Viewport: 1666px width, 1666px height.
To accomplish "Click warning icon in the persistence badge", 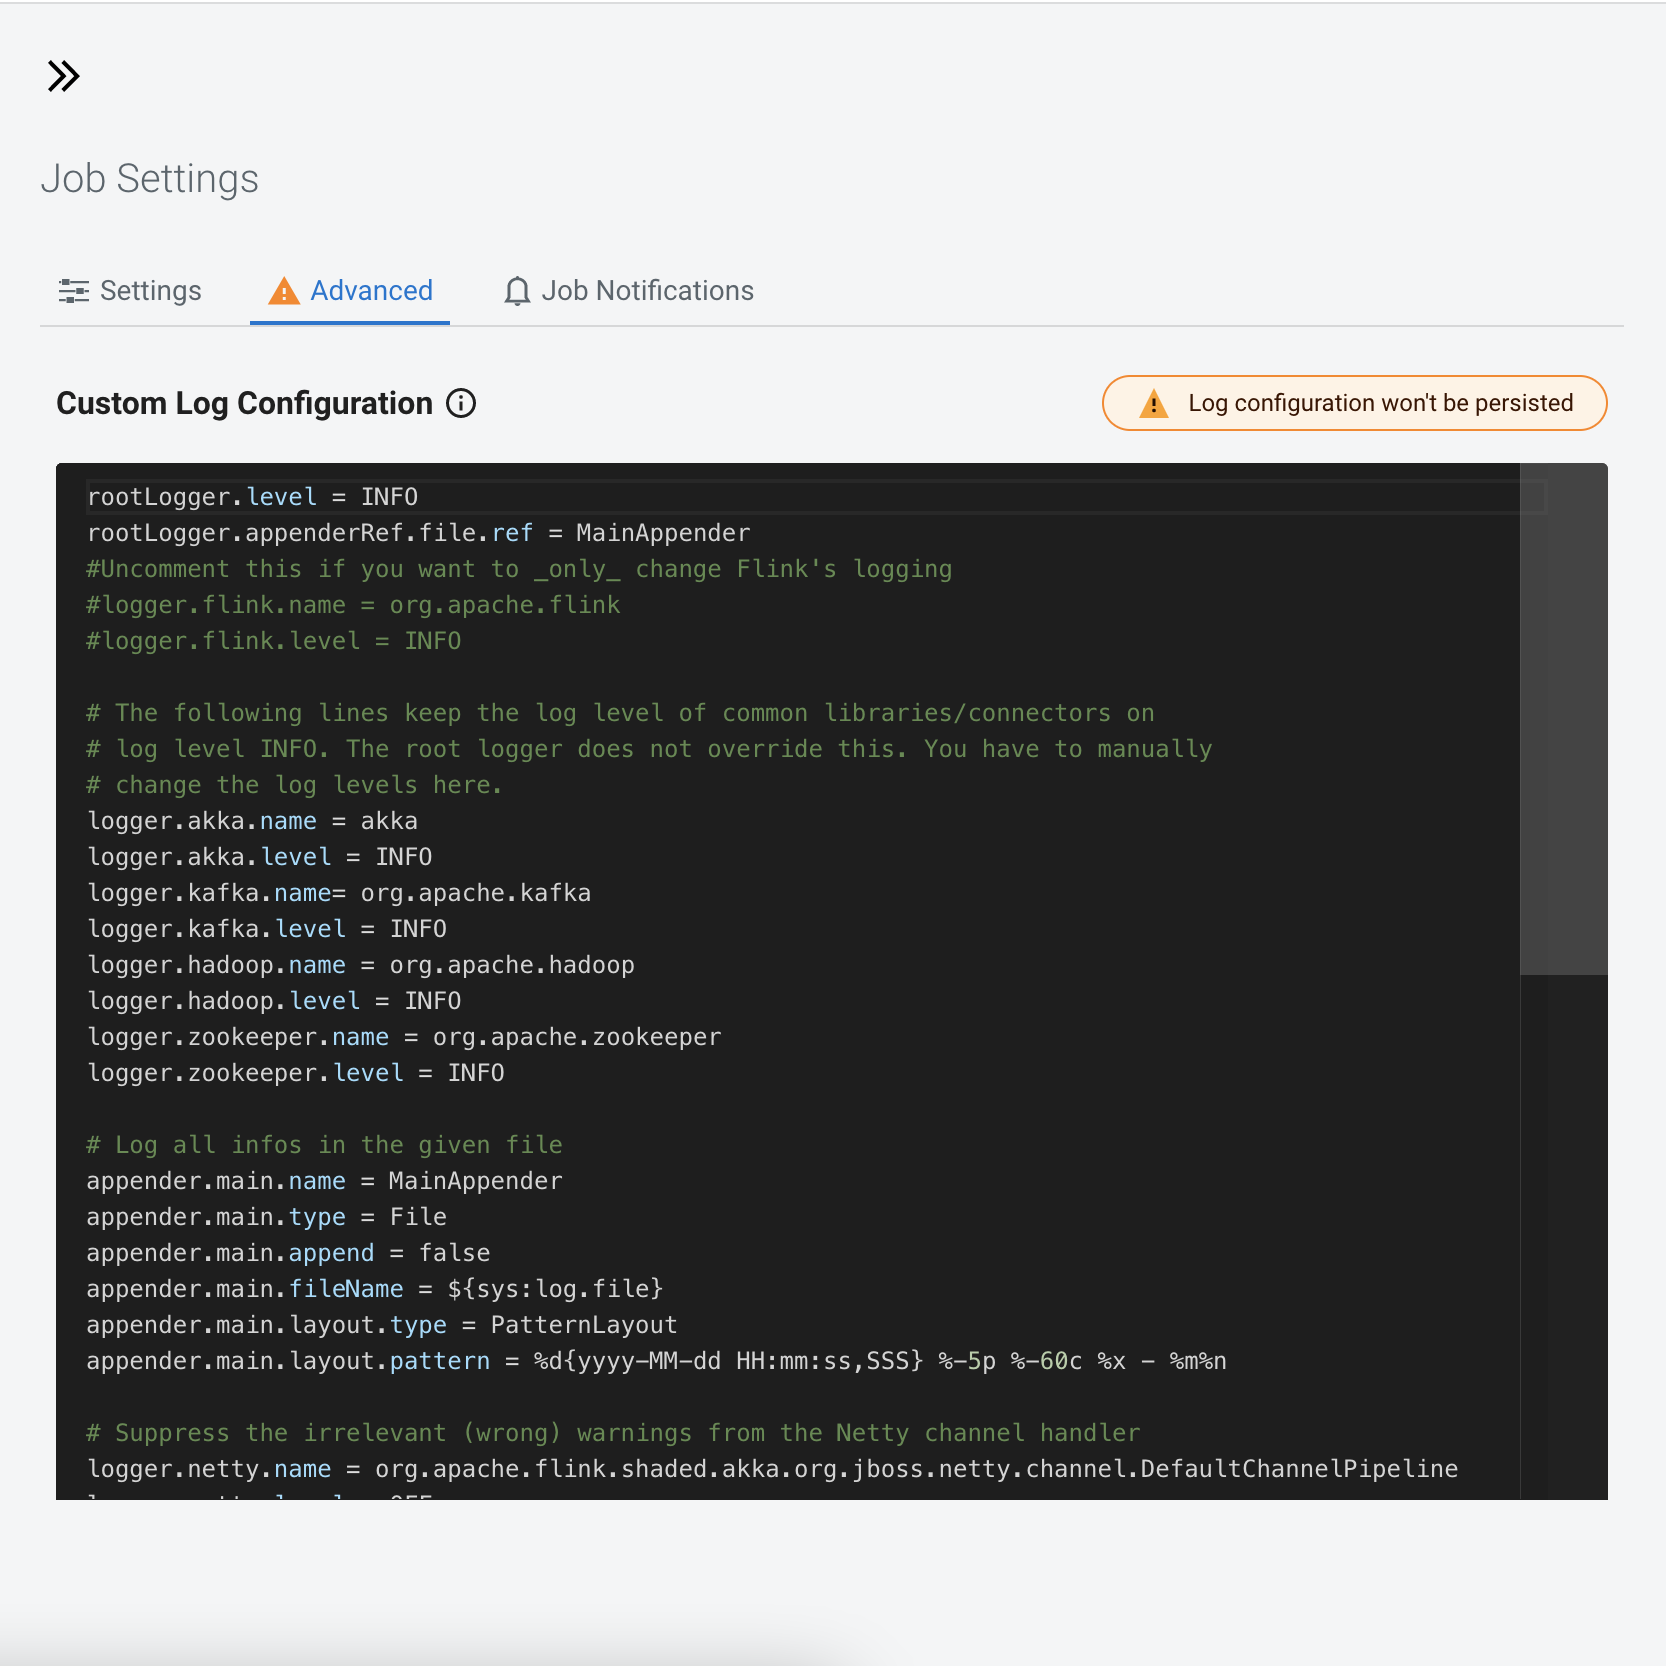I will (1154, 403).
